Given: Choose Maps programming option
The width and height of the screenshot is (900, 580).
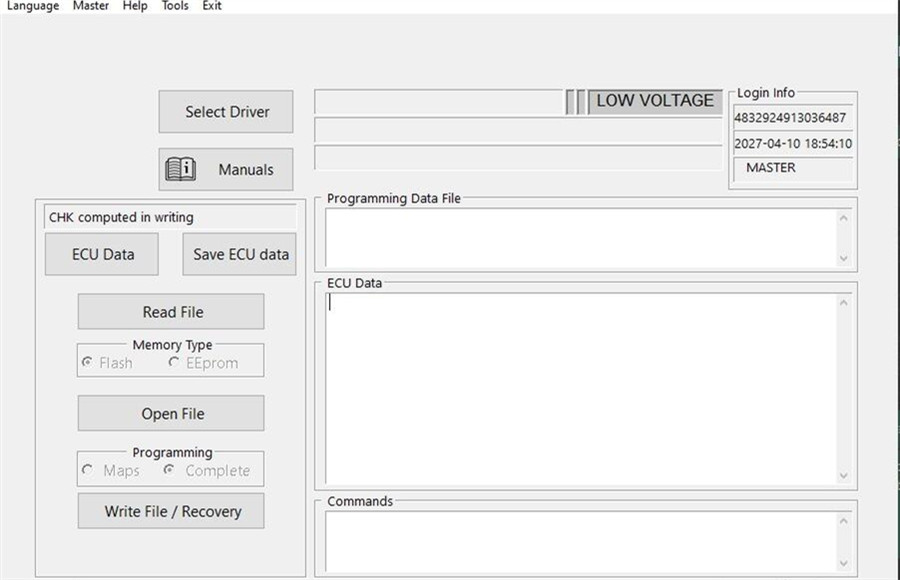Looking at the screenshot, I should [x=111, y=470].
